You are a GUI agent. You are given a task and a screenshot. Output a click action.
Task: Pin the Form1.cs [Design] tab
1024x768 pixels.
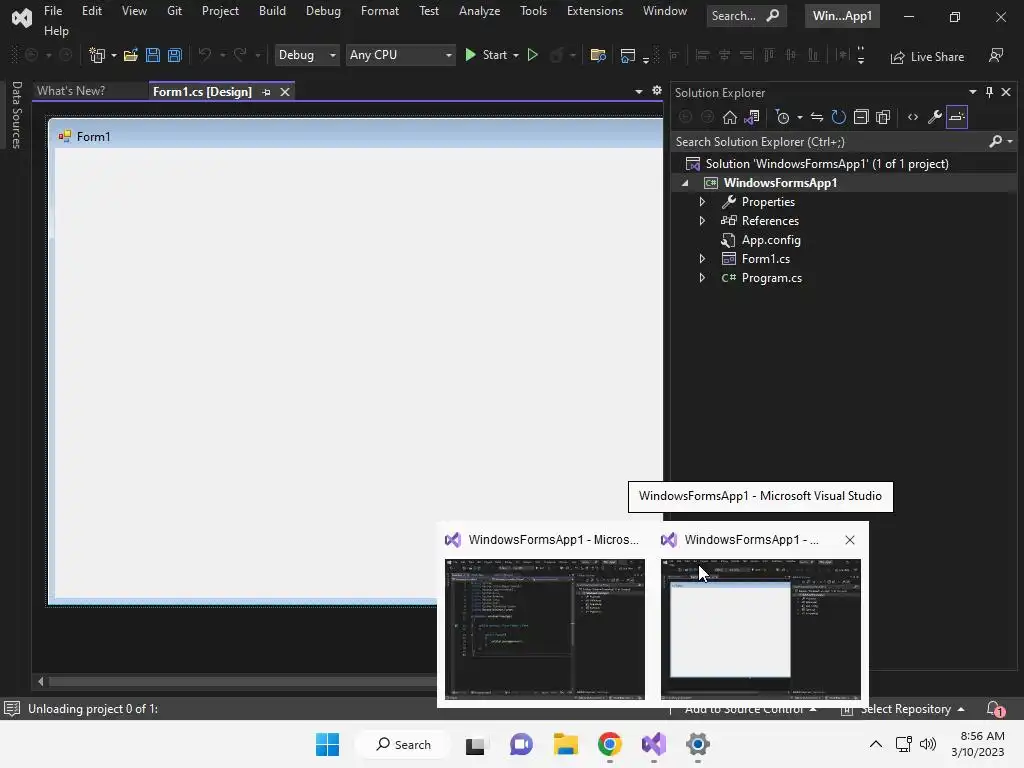pyautogui.click(x=266, y=92)
